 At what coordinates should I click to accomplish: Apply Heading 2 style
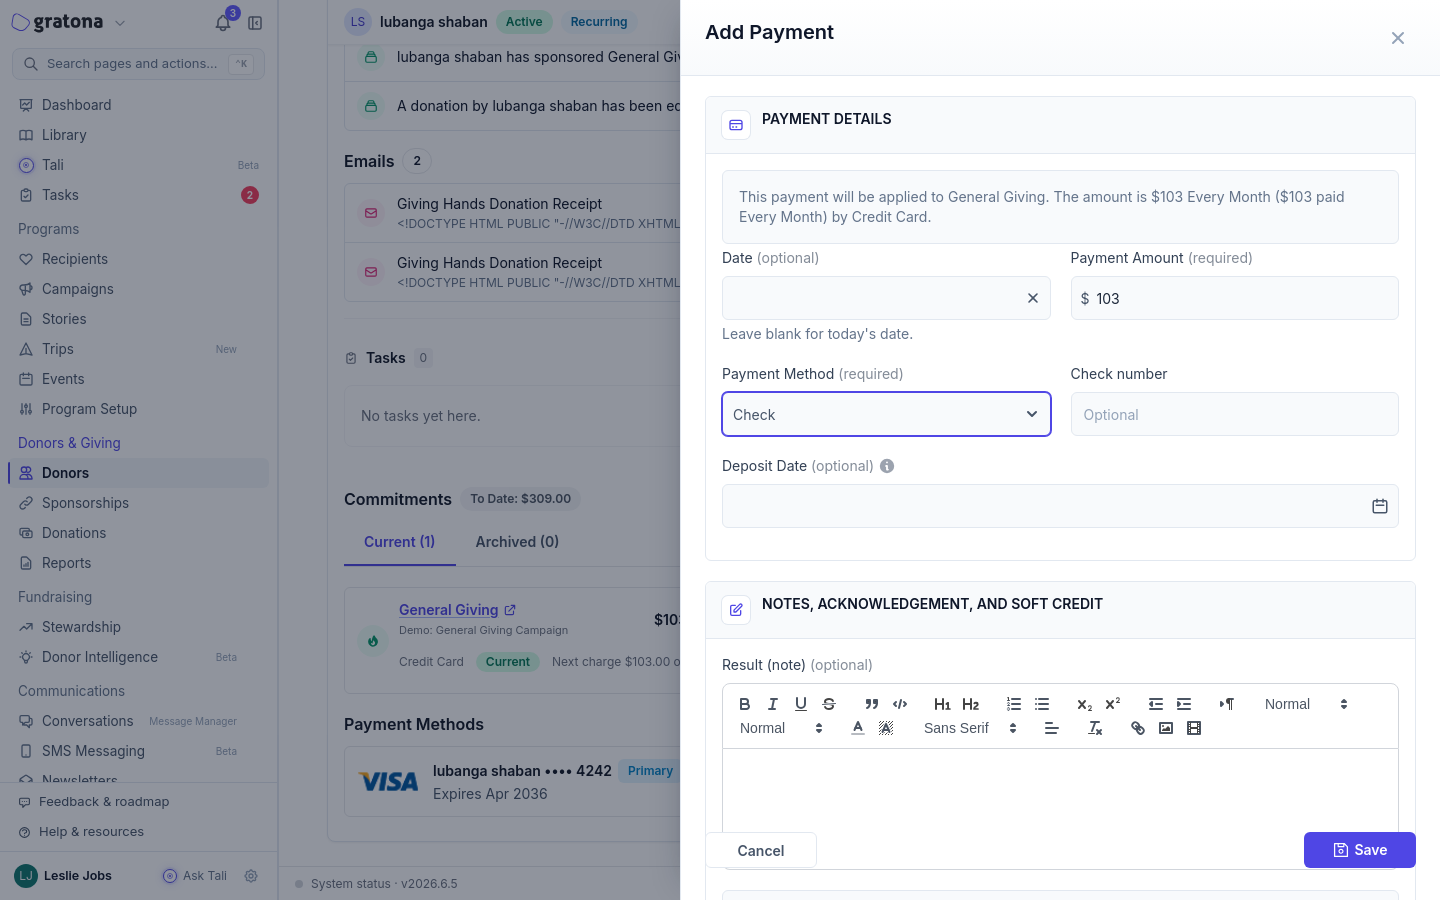(x=970, y=704)
